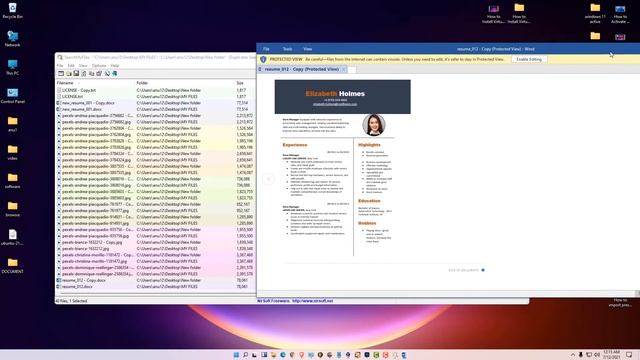This screenshot has width=640, height=360.
Task: Click the Recycle Bin desktop icon
Action: 12,11
